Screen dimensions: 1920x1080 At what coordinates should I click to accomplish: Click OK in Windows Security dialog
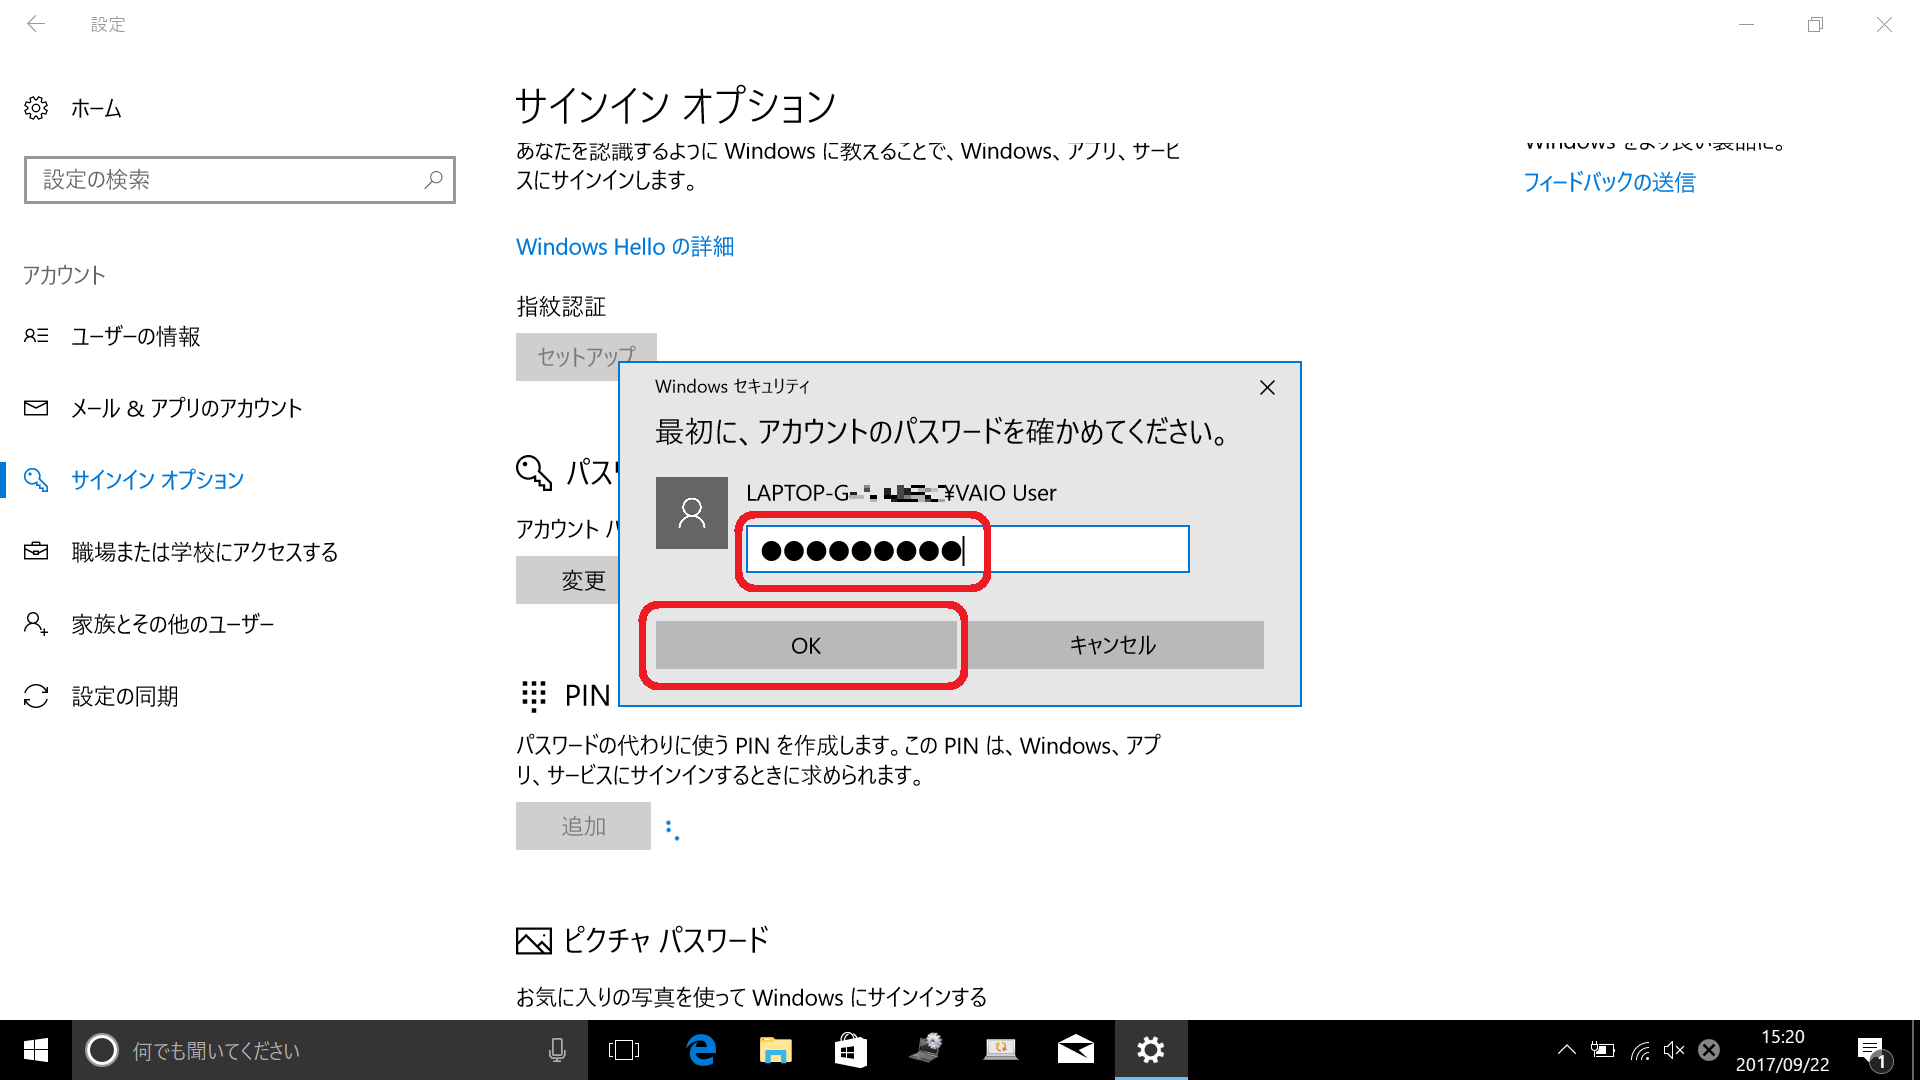point(806,645)
